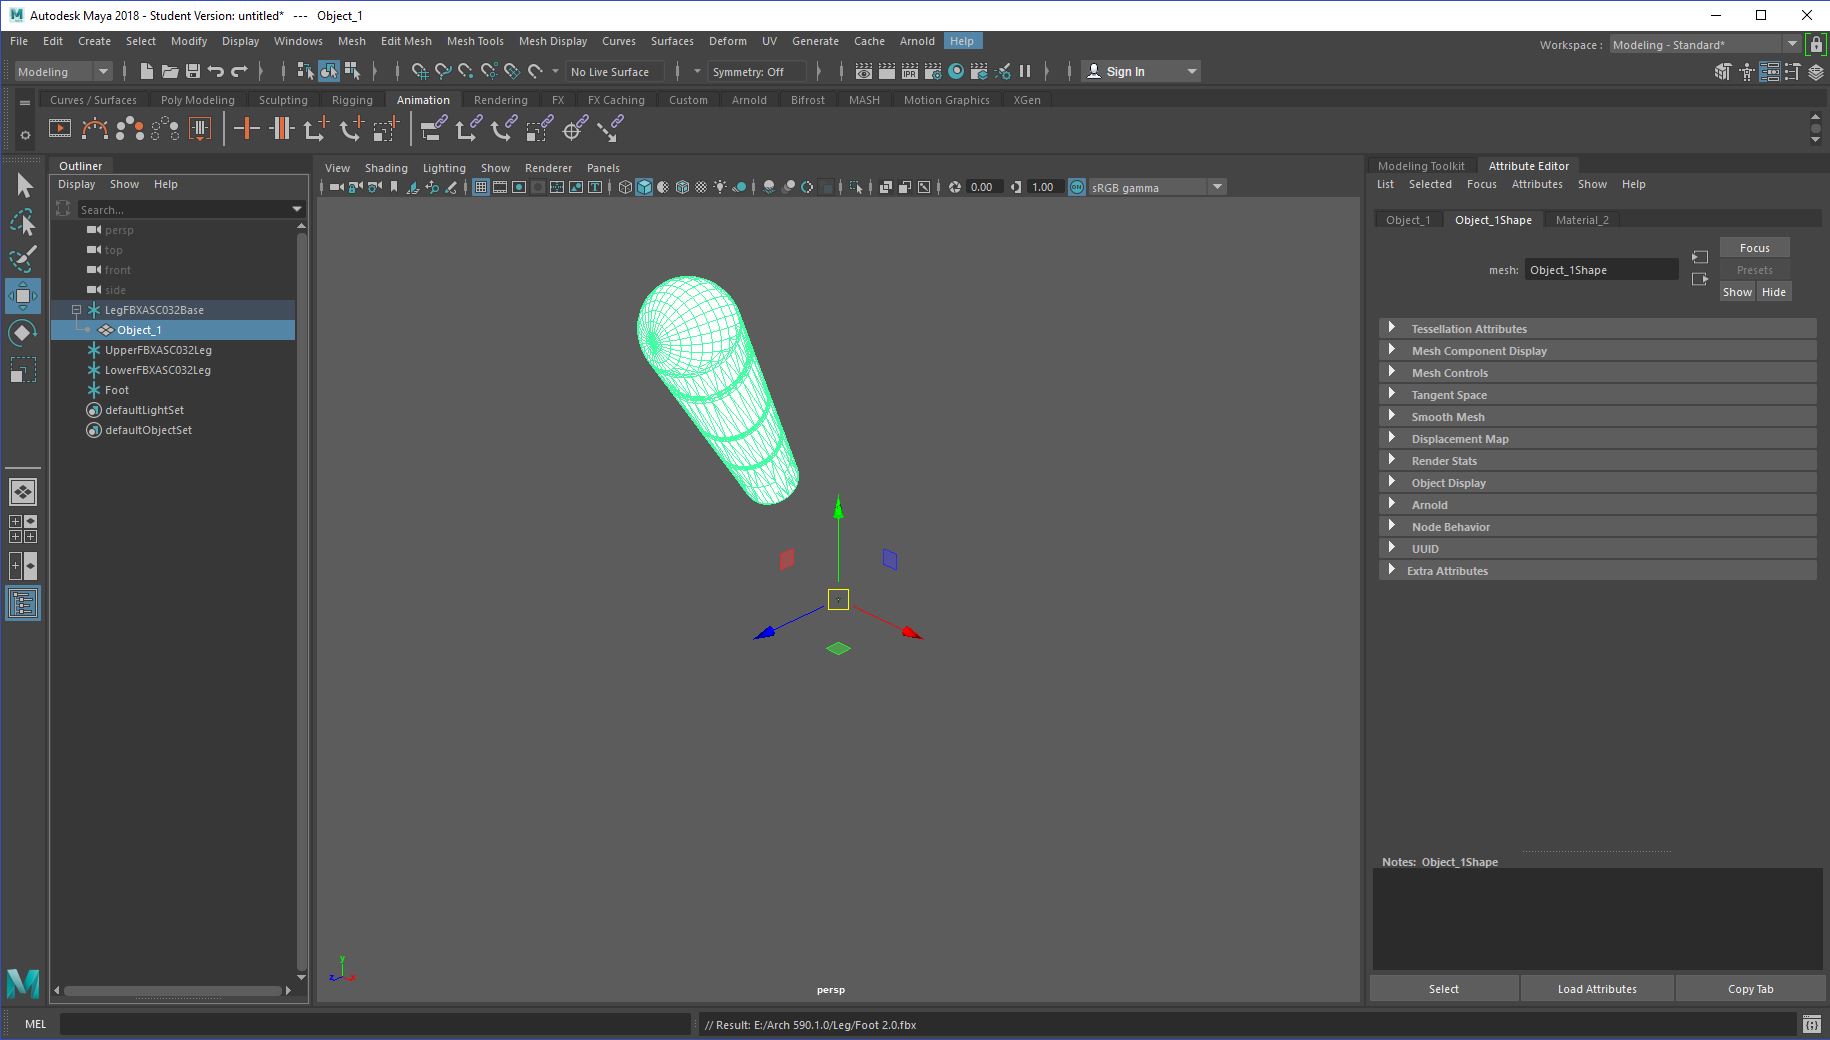Click the IPR render icon
The image size is (1830, 1040).
910,71
